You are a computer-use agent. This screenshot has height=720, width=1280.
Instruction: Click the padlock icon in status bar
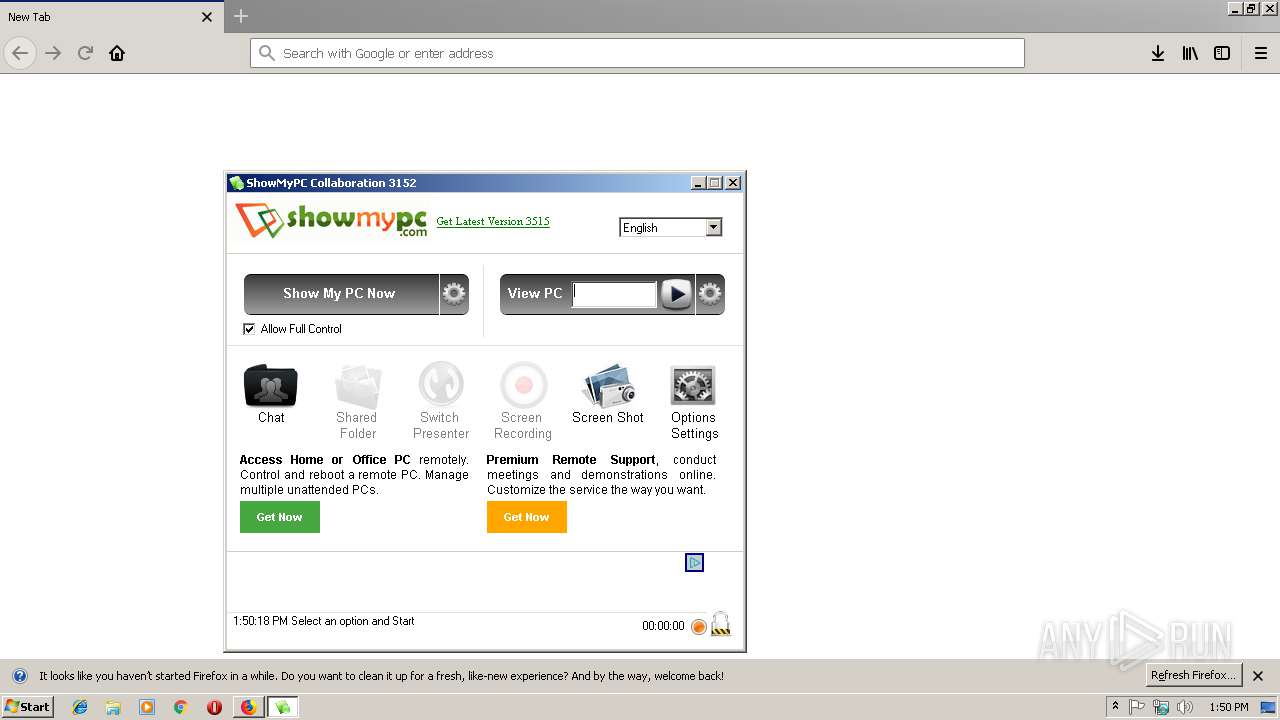pos(720,624)
